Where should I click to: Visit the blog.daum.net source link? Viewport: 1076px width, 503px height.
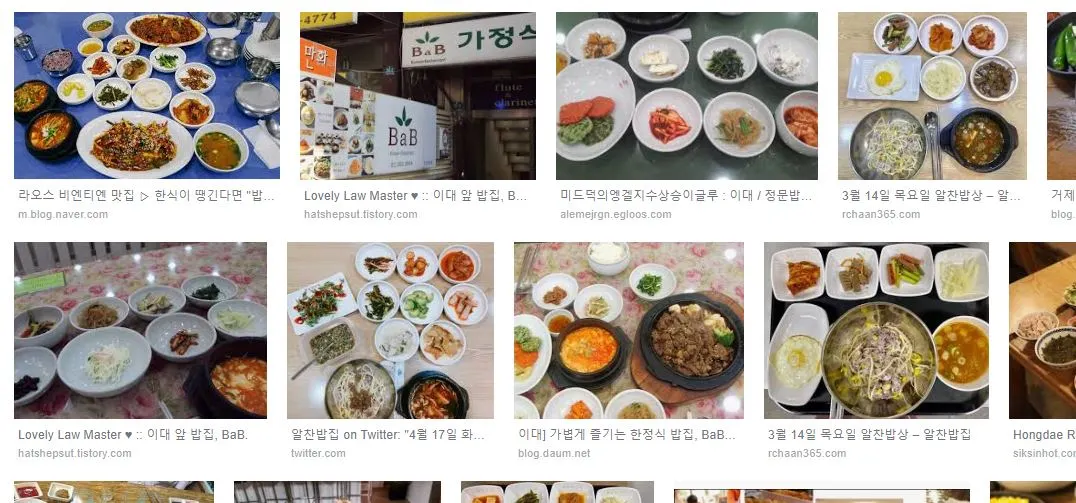[x=554, y=453]
